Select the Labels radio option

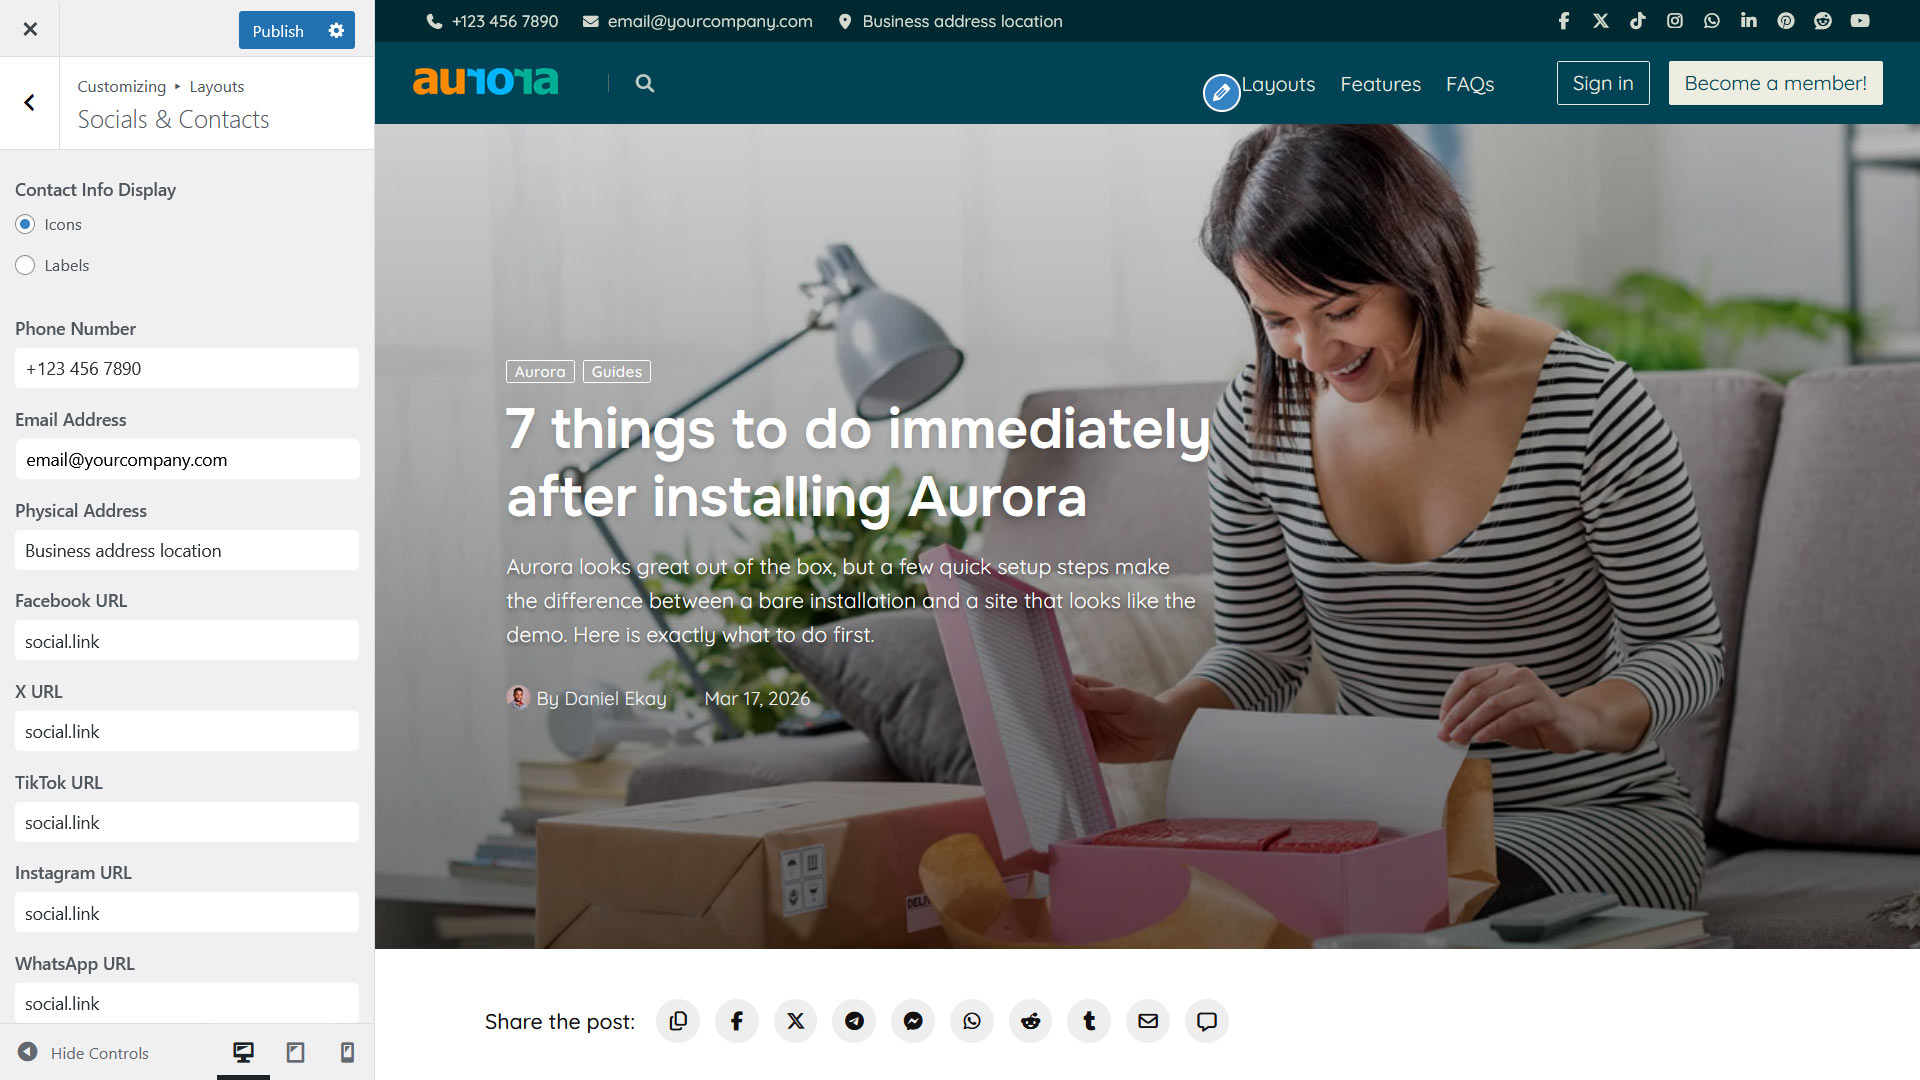point(25,265)
